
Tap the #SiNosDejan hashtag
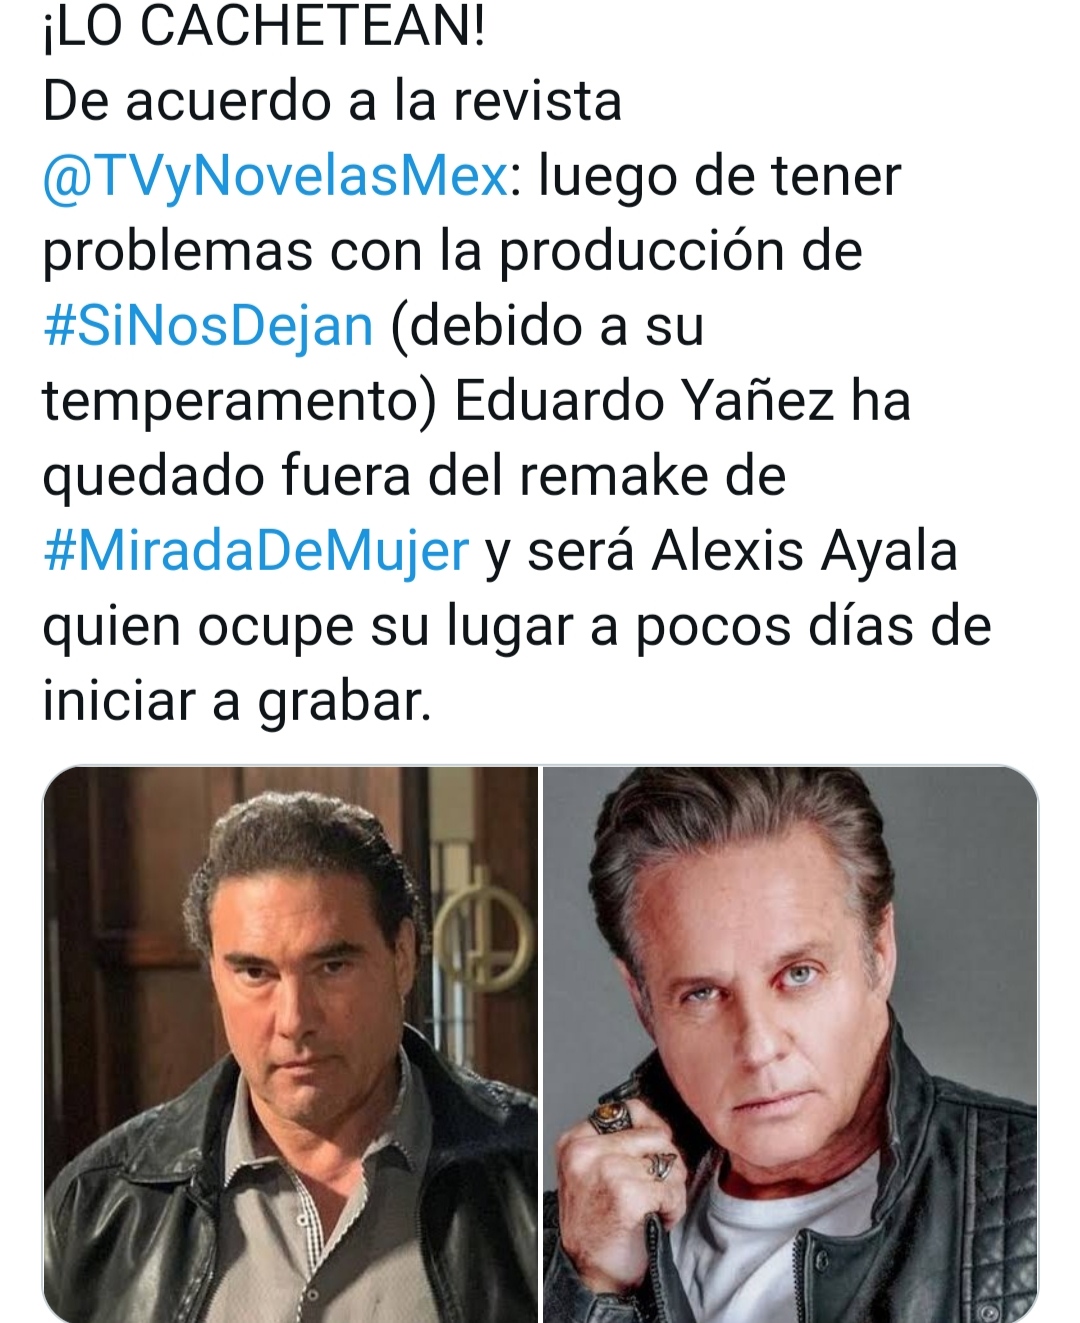tap(208, 327)
